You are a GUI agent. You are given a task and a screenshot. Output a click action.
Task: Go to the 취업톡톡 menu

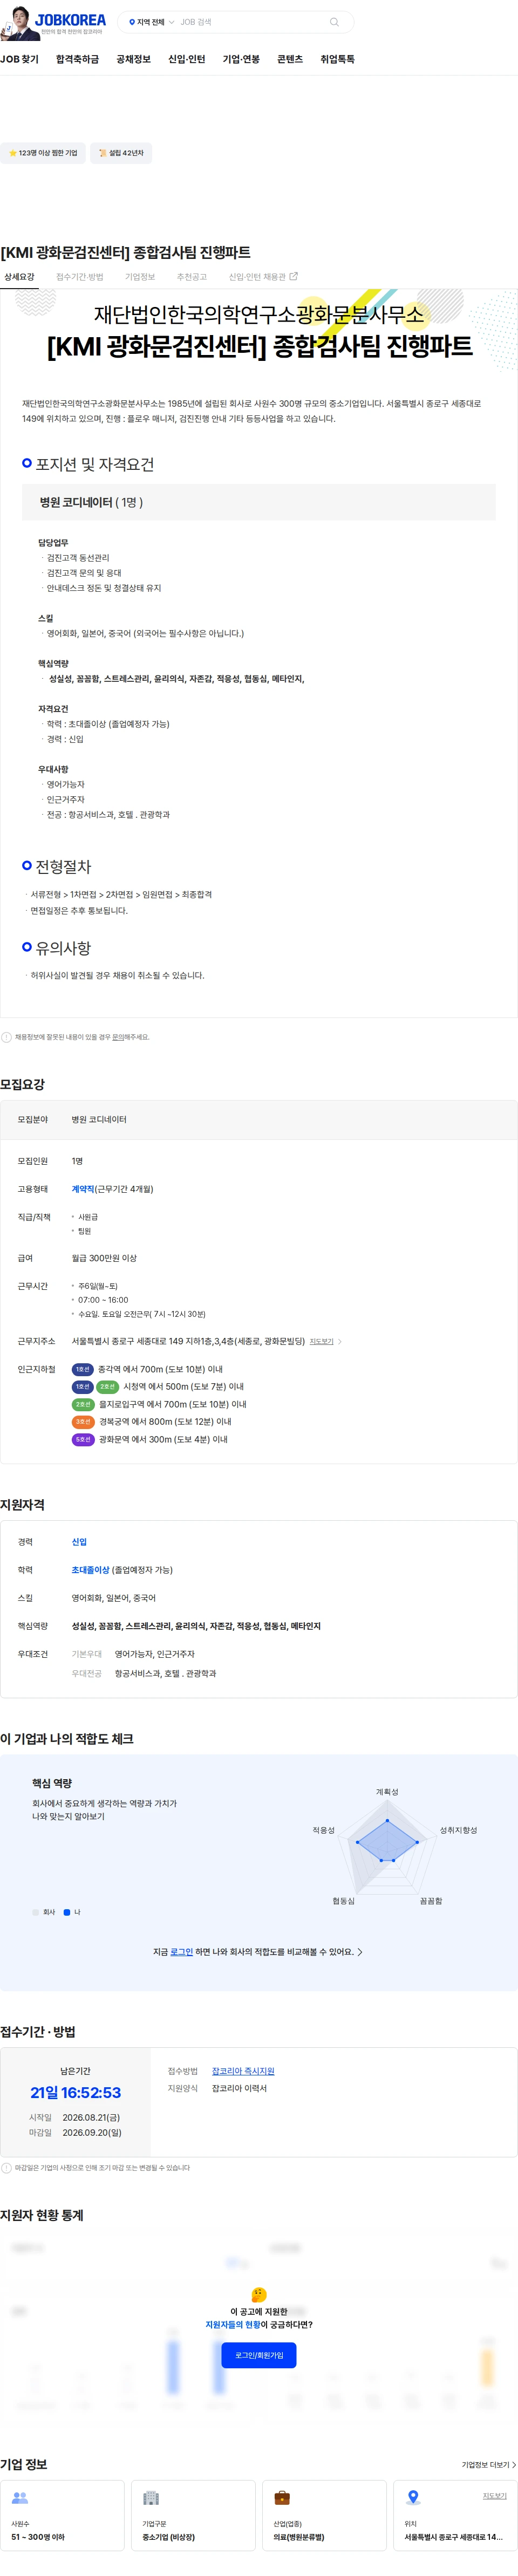coord(337,59)
